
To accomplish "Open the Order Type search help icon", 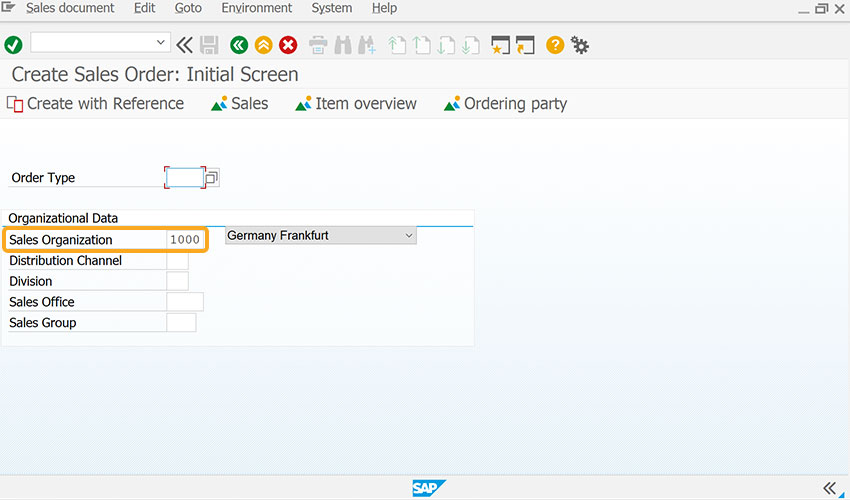I will coord(212,177).
